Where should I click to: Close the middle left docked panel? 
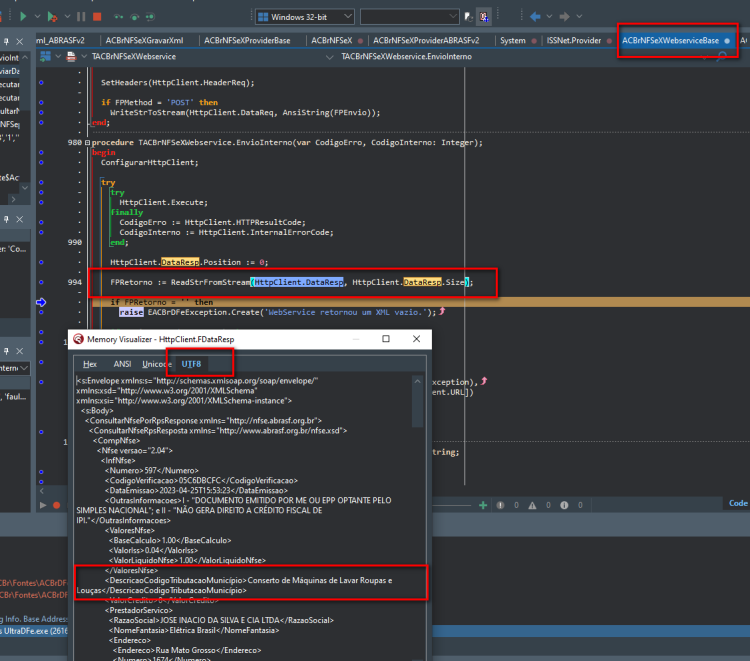(x=20, y=219)
